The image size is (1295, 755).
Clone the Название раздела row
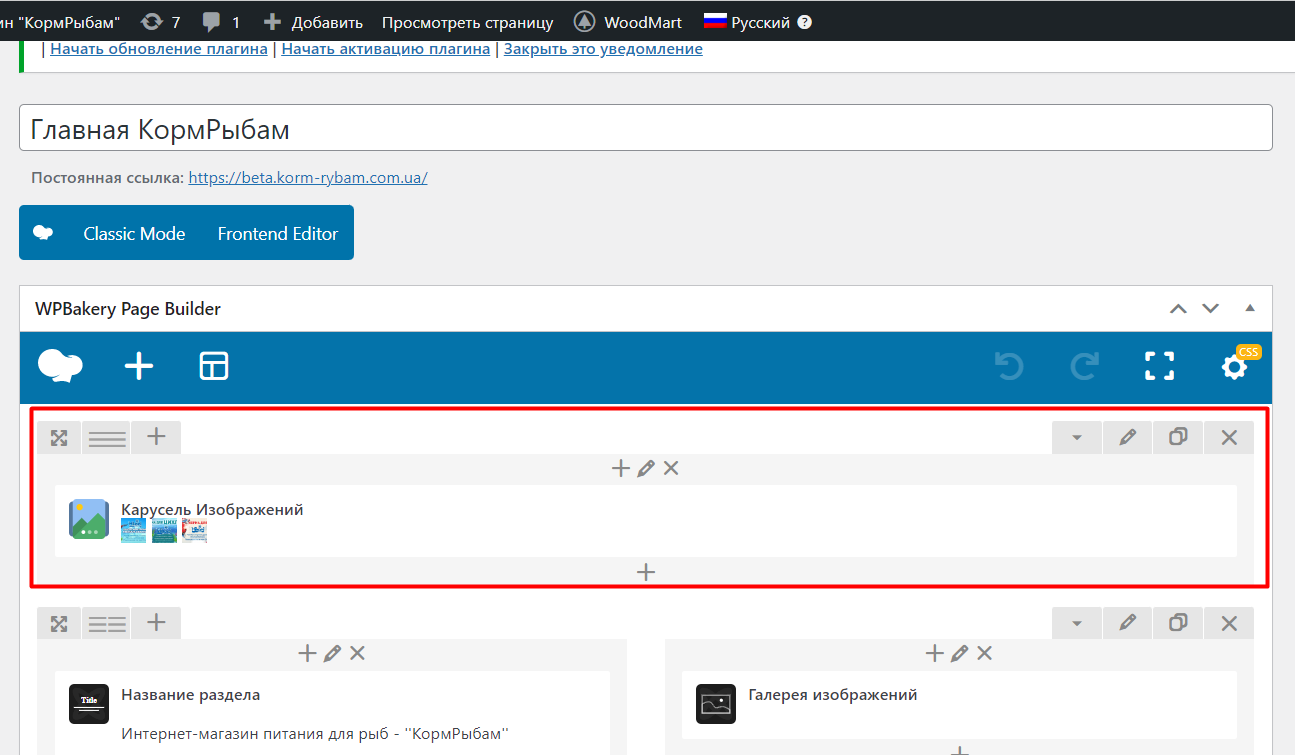click(x=1178, y=624)
